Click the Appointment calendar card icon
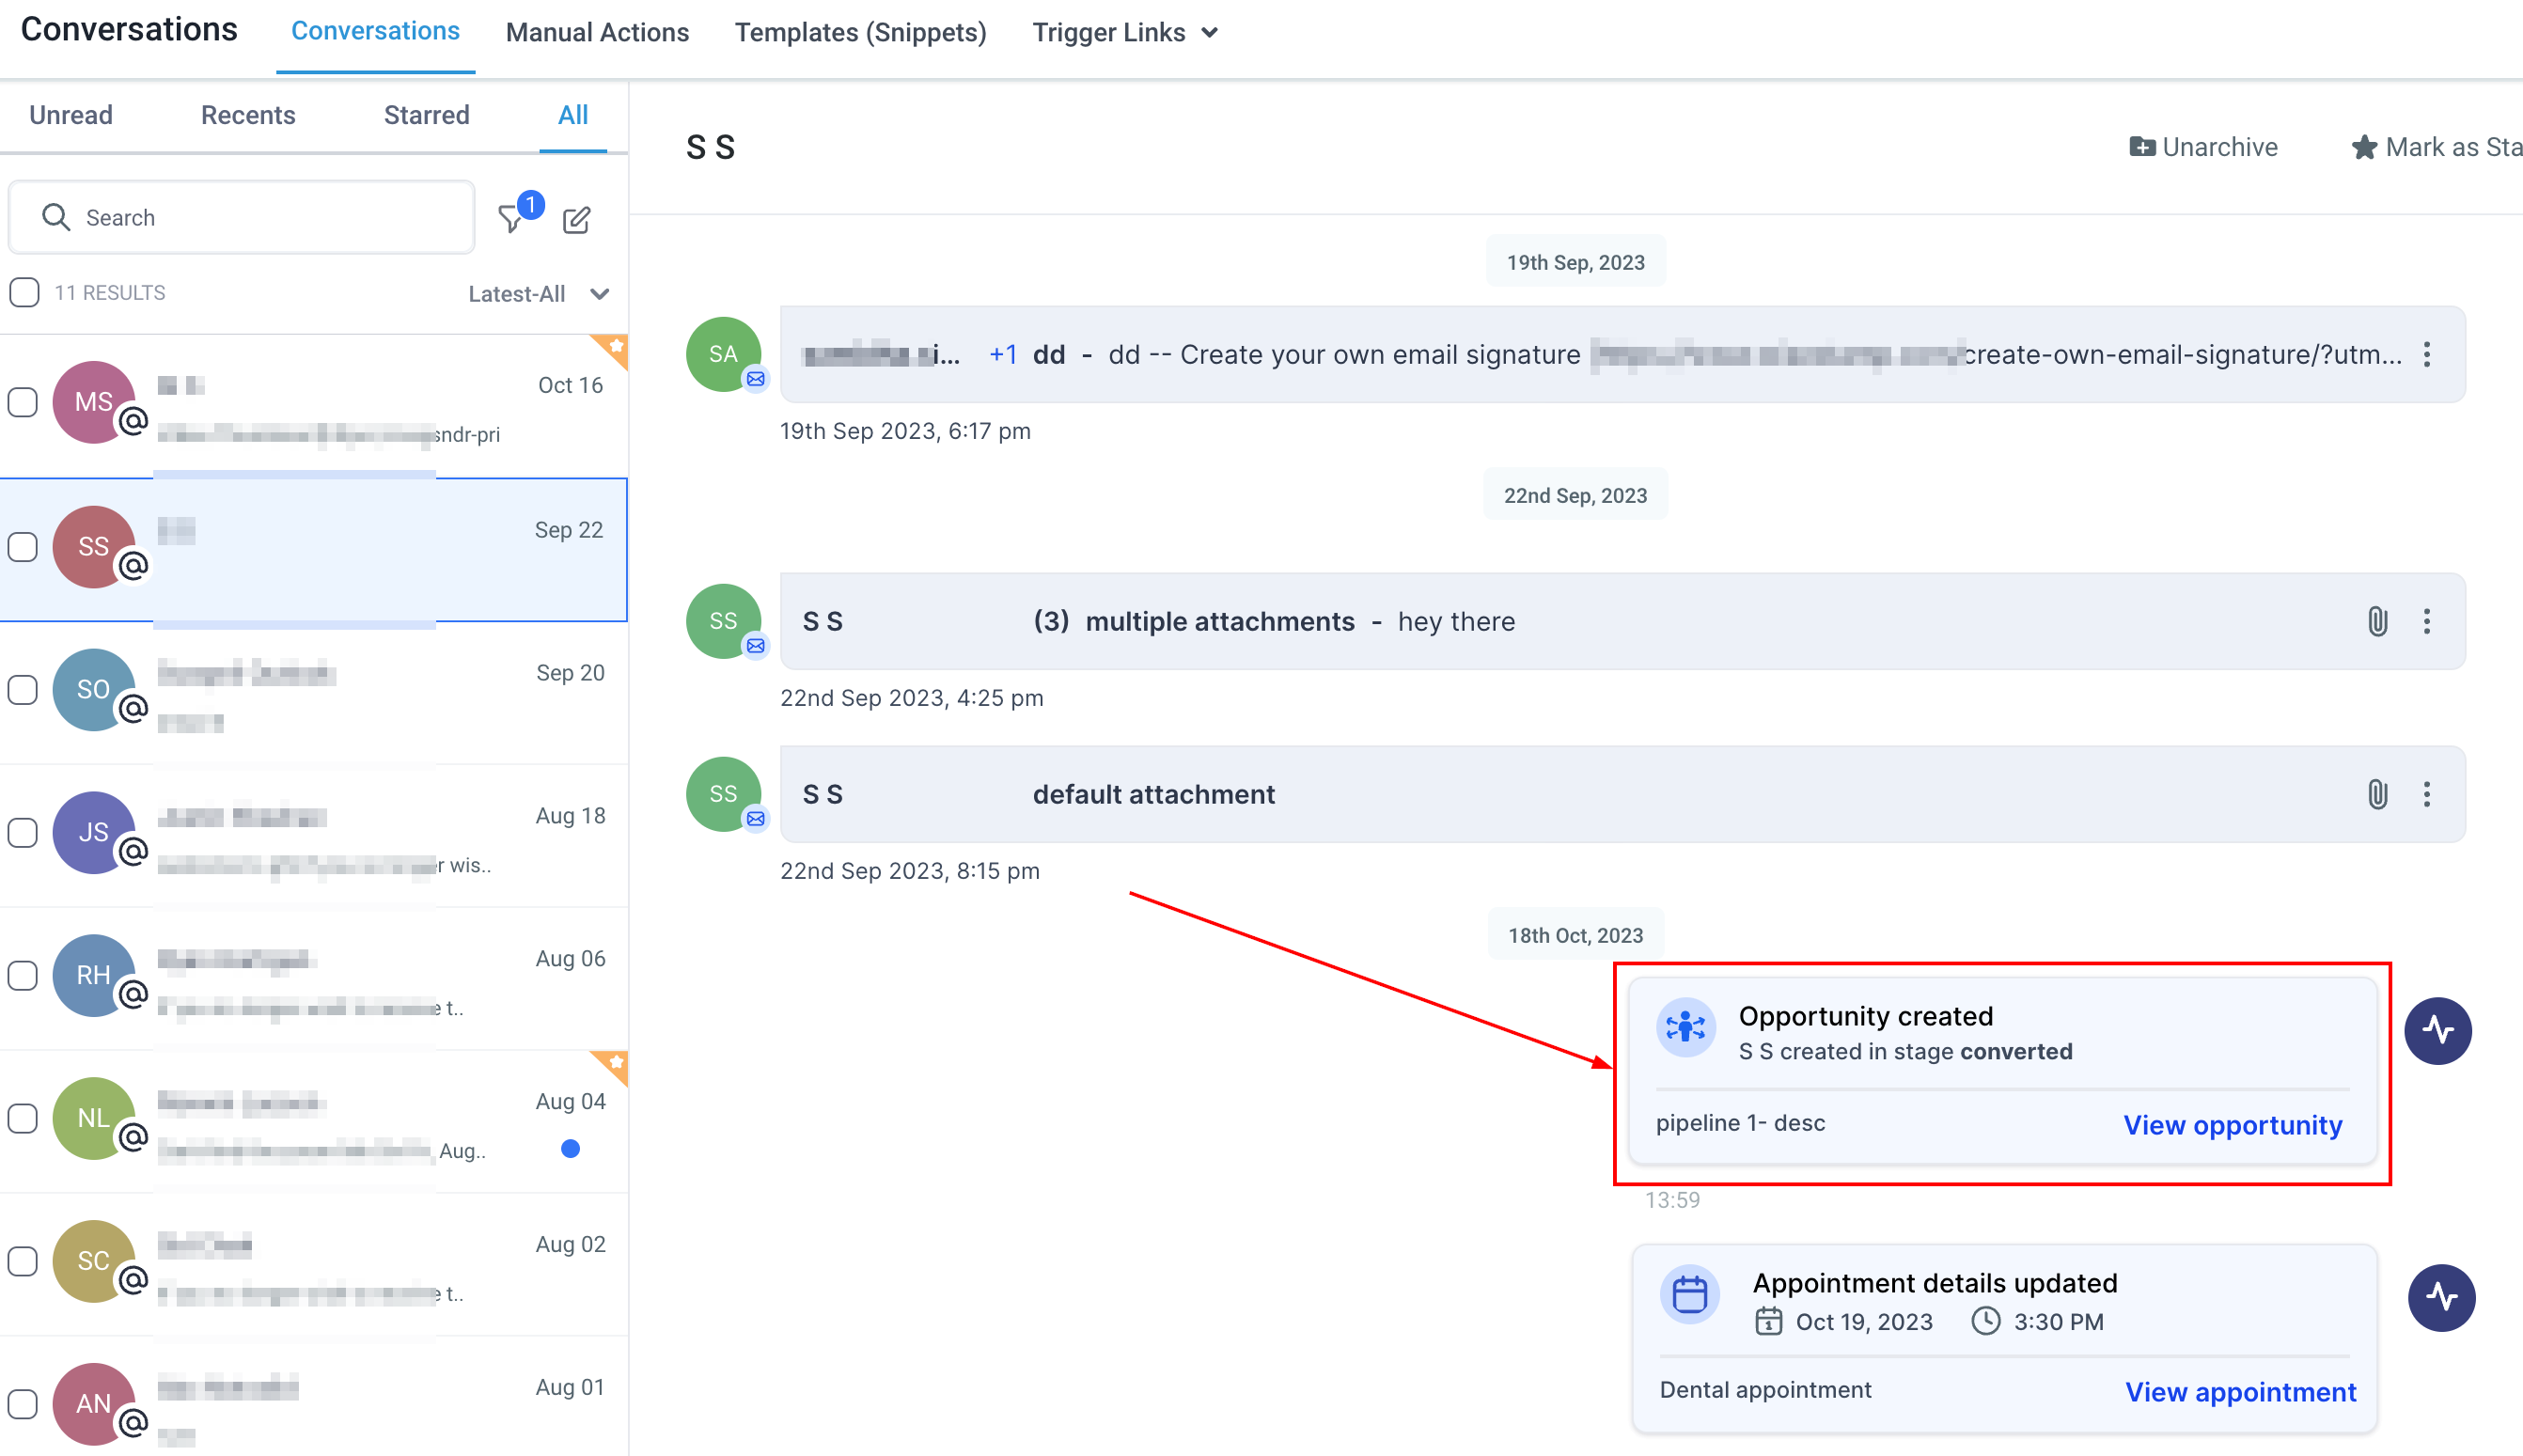Viewport: 2523px width, 1456px height. tap(1690, 1294)
